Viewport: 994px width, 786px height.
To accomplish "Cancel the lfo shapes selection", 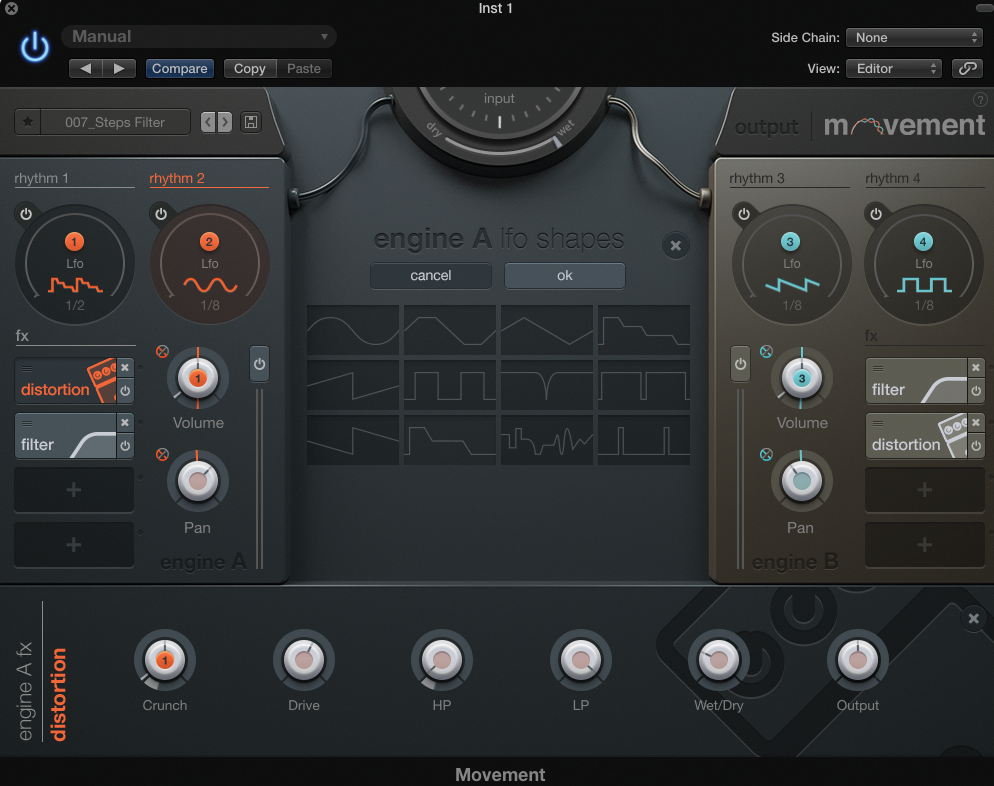I will [431, 276].
